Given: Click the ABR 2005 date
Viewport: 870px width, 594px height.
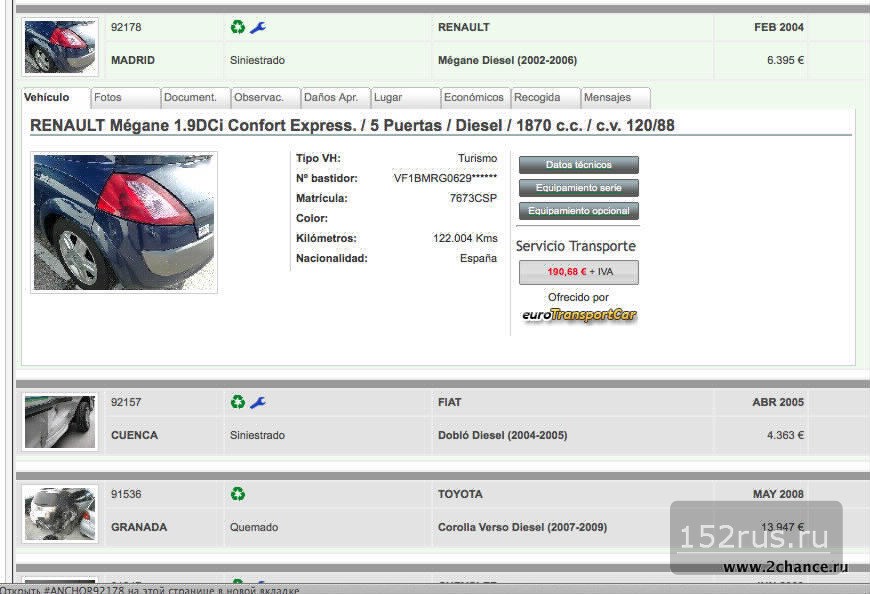Looking at the screenshot, I should pyautogui.click(x=778, y=402).
